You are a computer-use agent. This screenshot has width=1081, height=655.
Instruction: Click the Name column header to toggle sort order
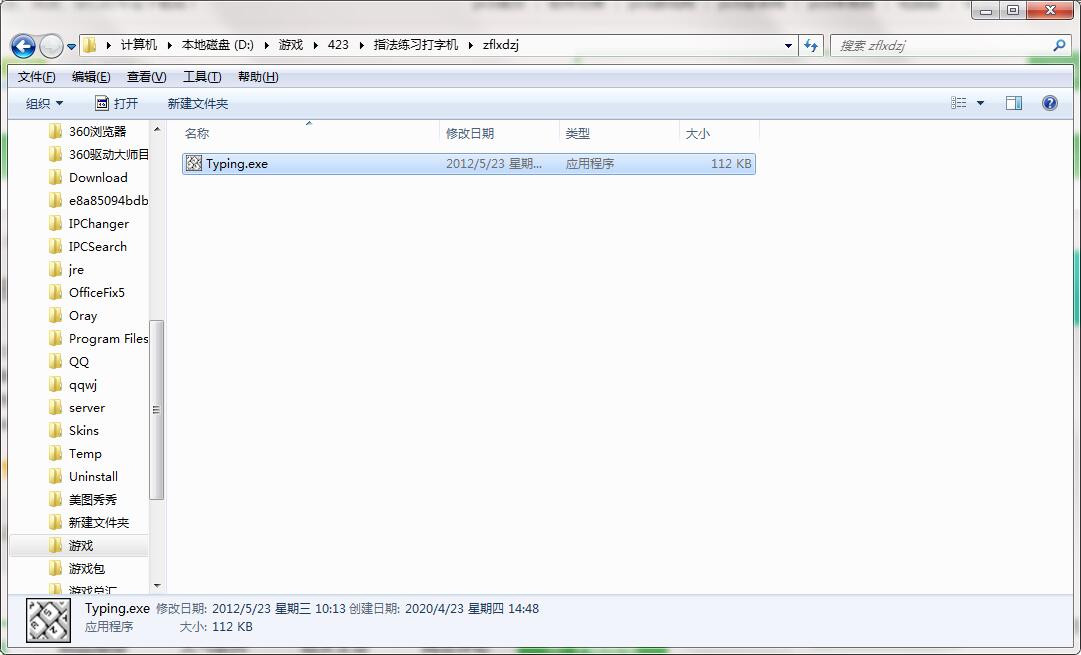[x=197, y=133]
